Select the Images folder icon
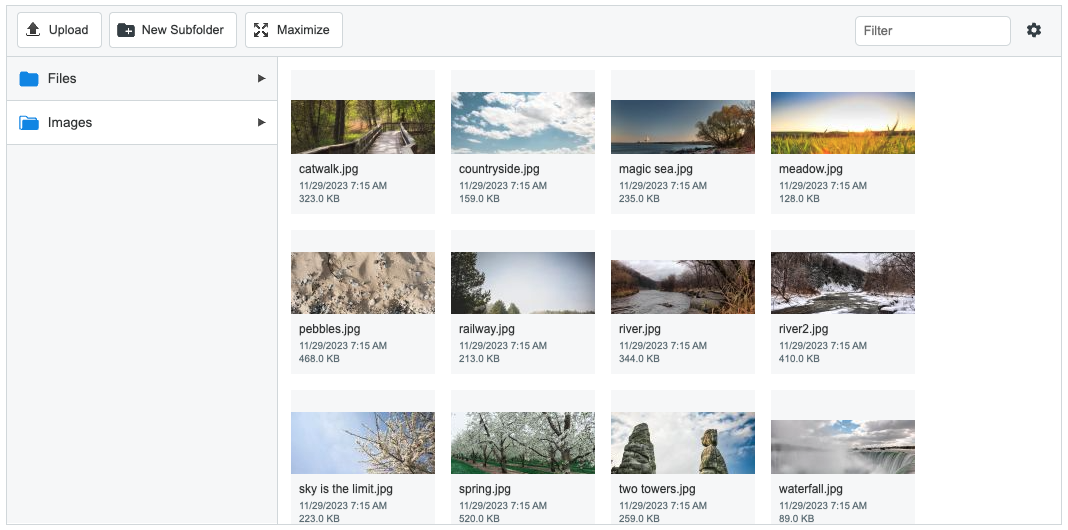 (x=29, y=123)
